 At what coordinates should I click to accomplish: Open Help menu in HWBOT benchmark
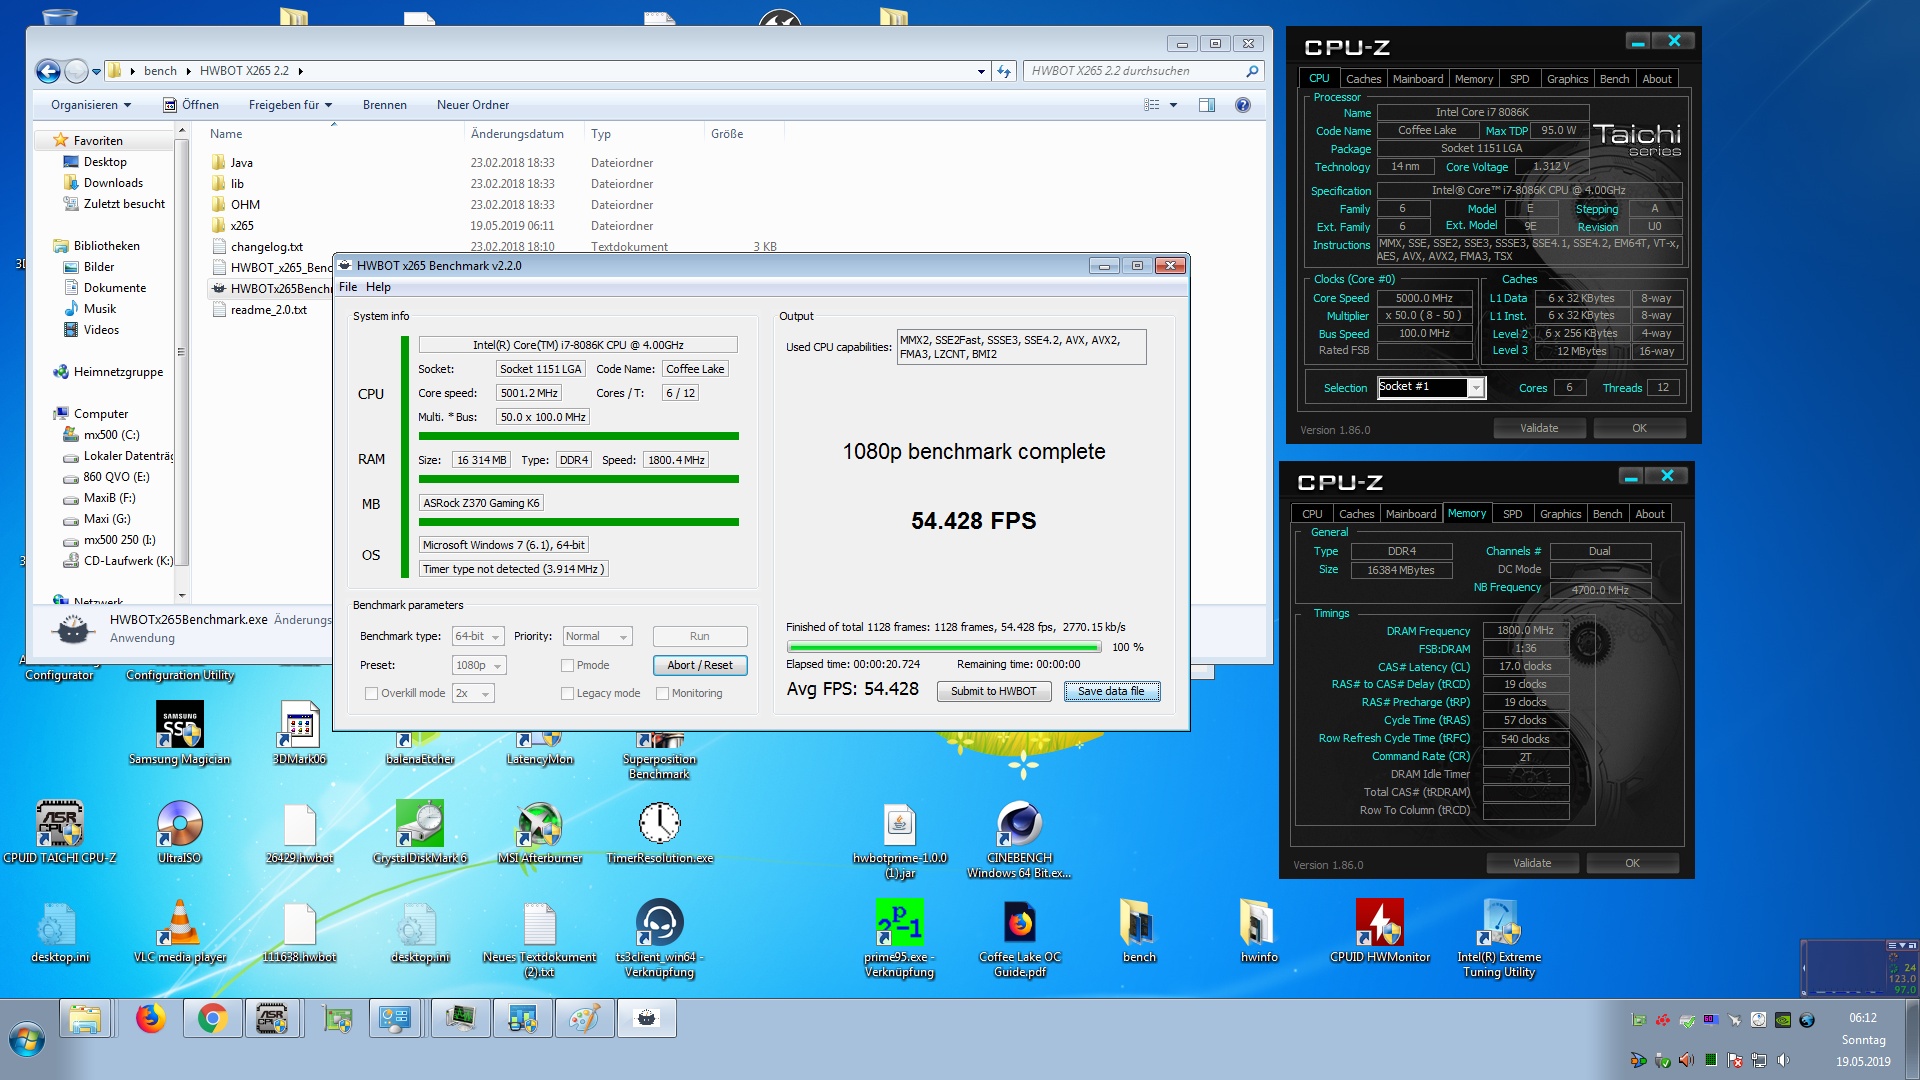[378, 287]
